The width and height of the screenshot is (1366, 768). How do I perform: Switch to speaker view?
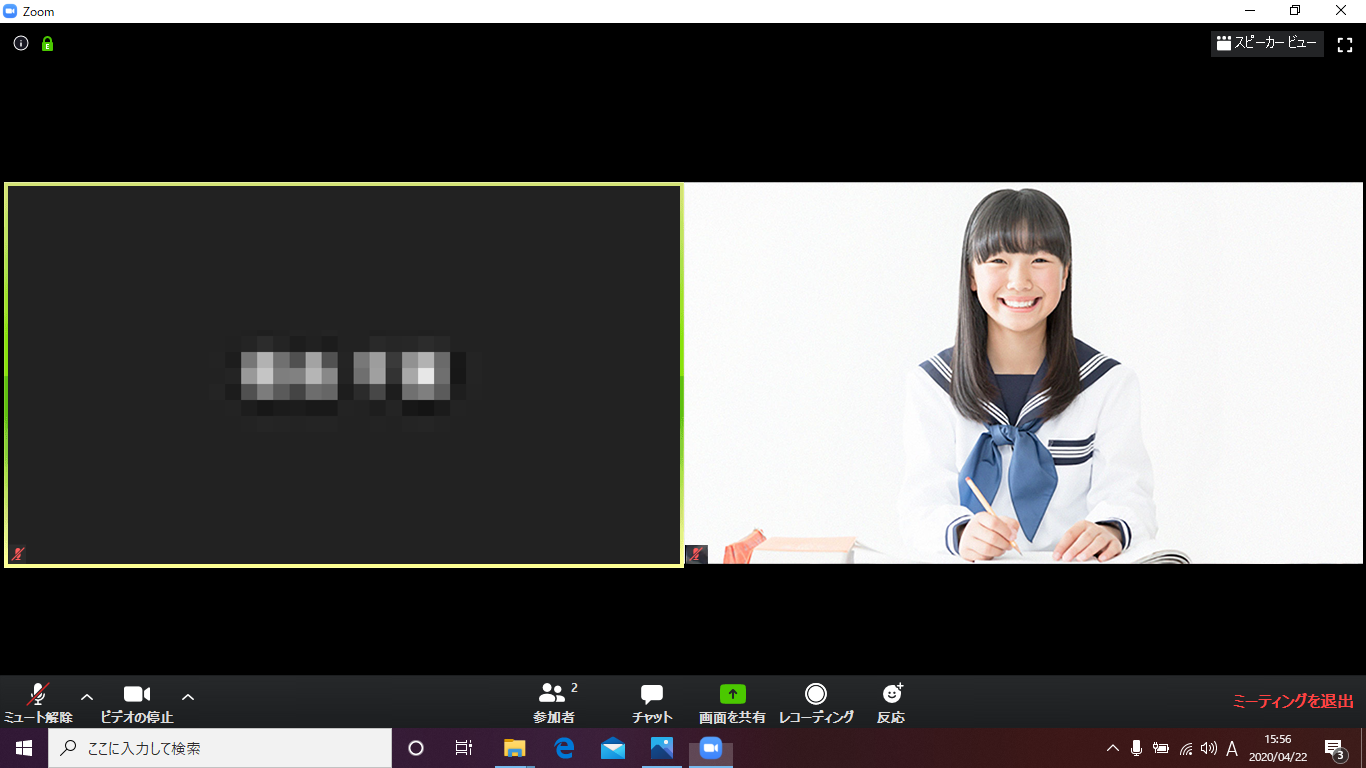(1266, 43)
